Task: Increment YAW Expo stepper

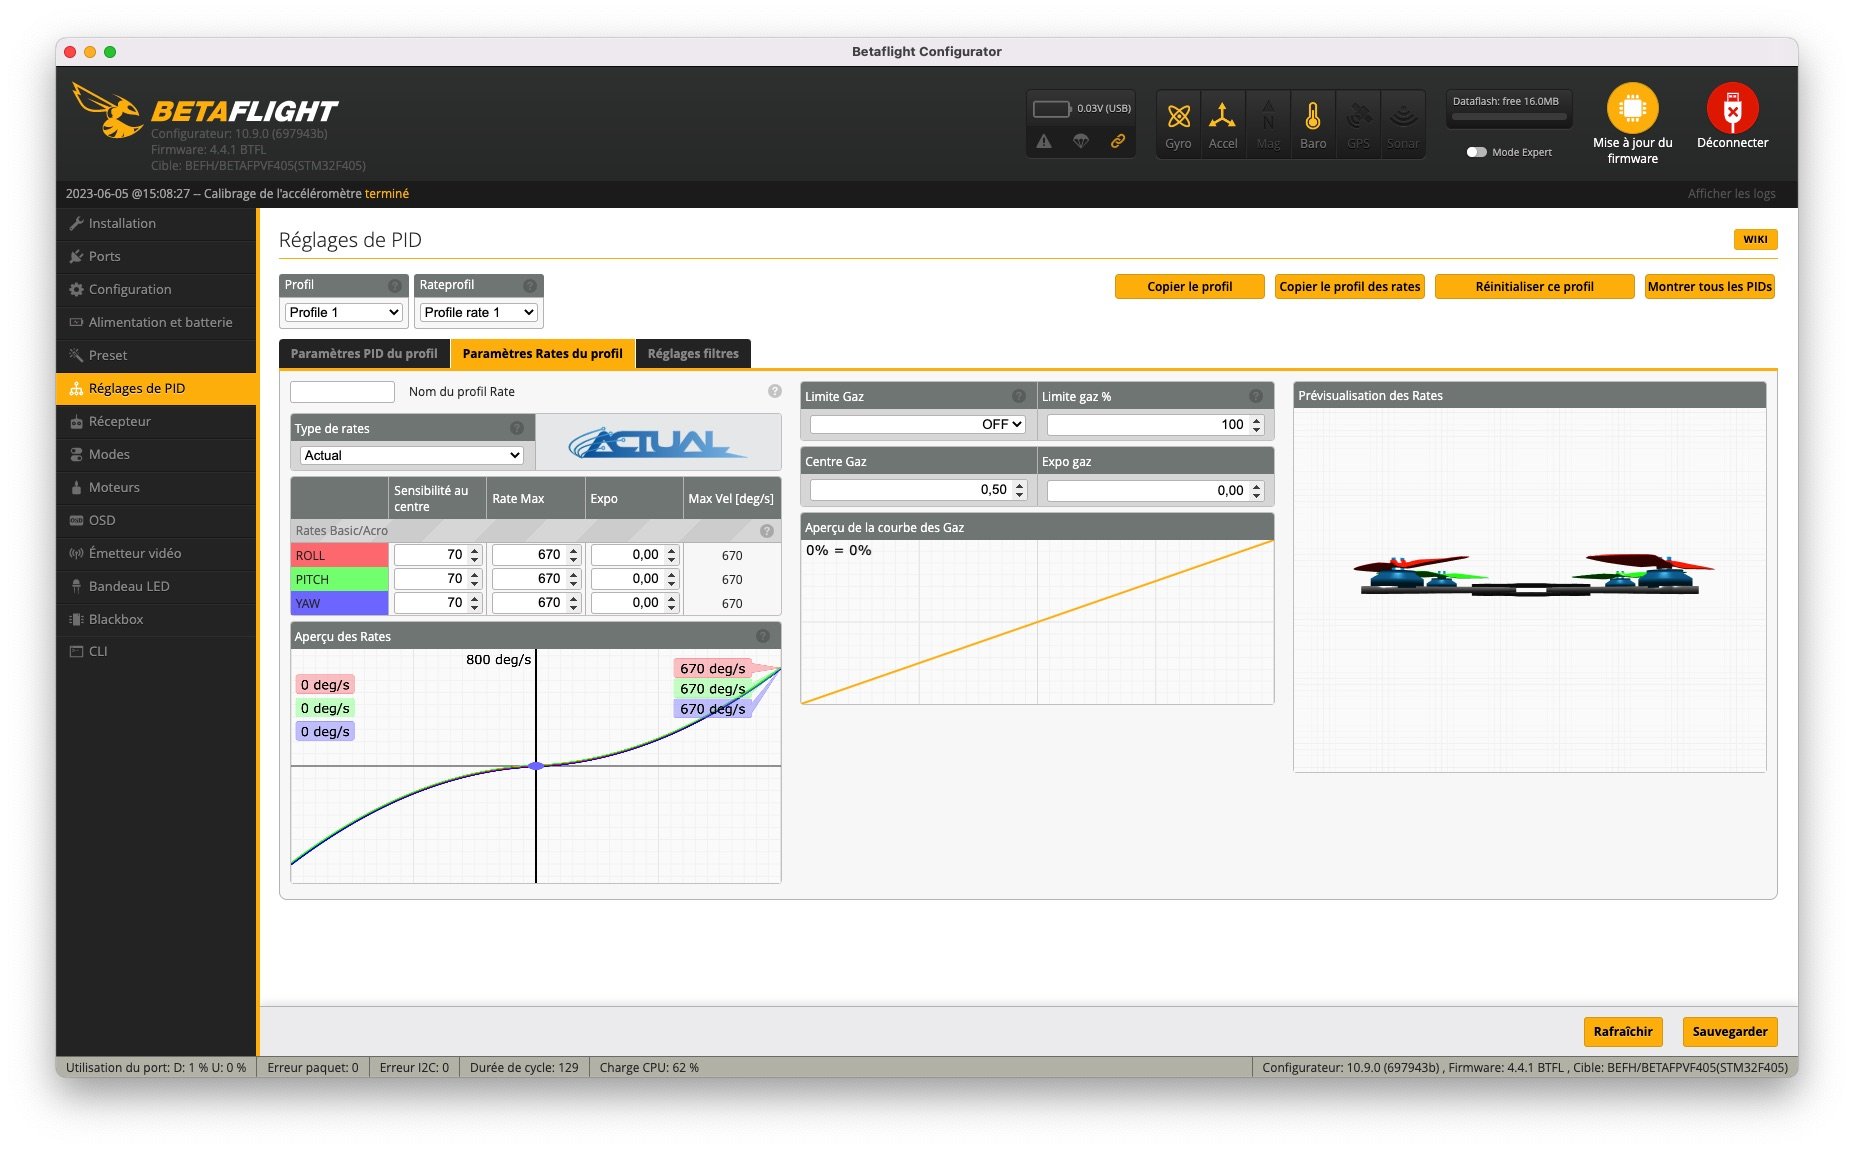Action: coord(672,598)
